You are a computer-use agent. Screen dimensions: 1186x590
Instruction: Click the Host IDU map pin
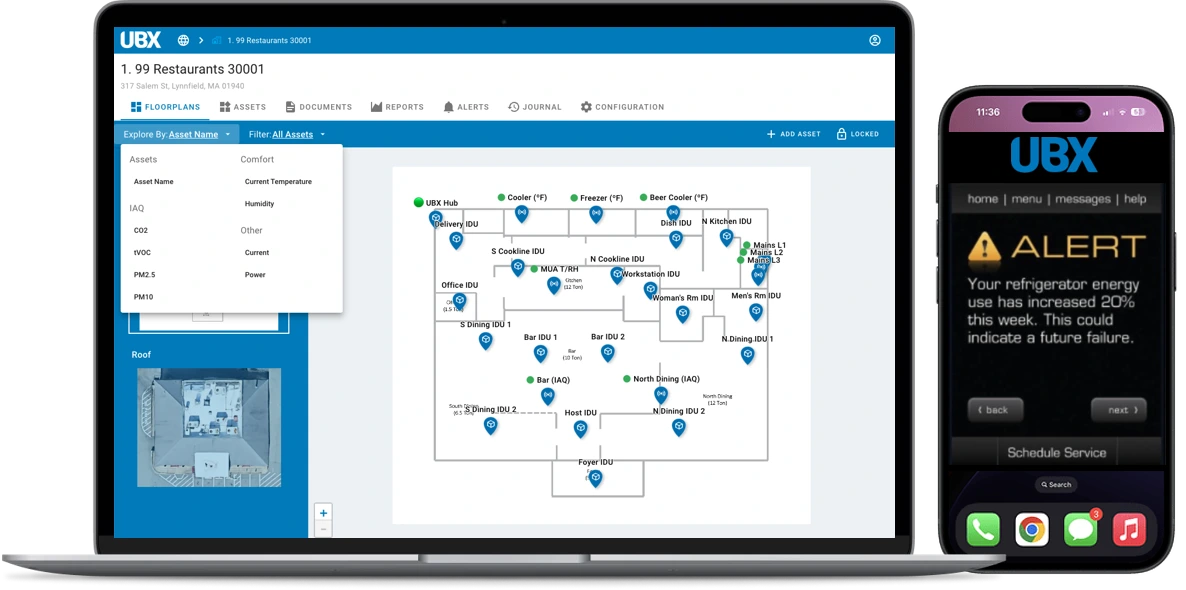tap(580, 429)
